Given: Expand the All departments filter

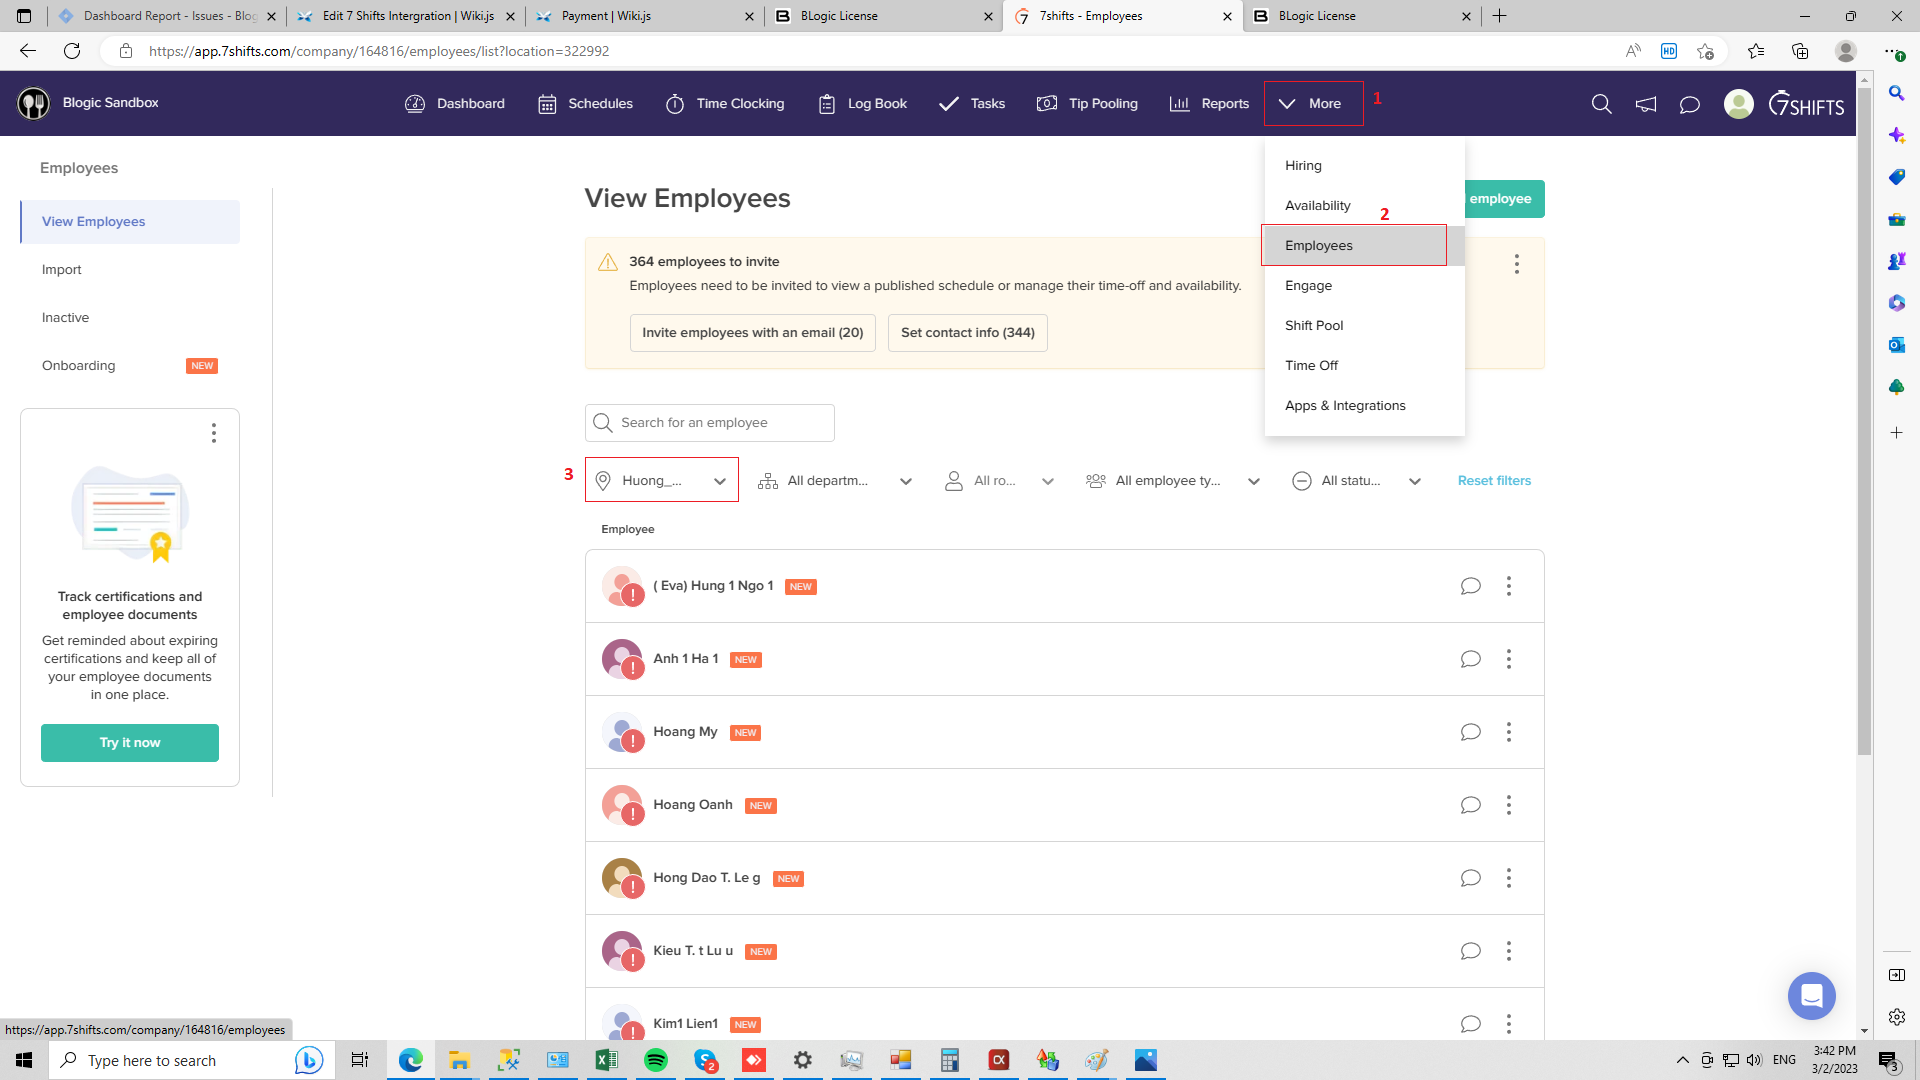Looking at the screenshot, I should (x=835, y=481).
